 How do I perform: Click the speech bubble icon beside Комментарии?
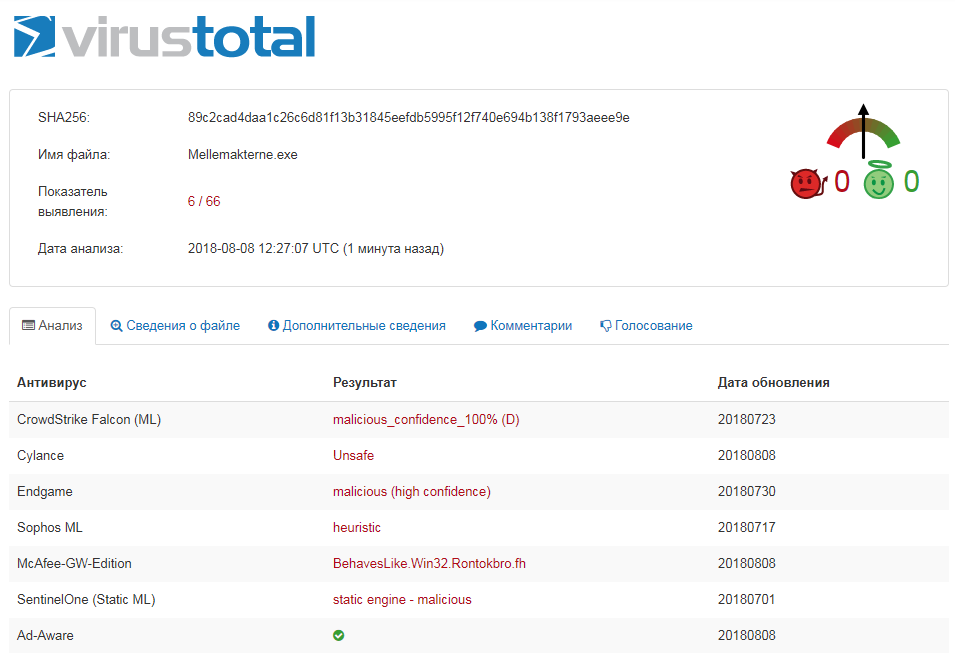point(480,326)
